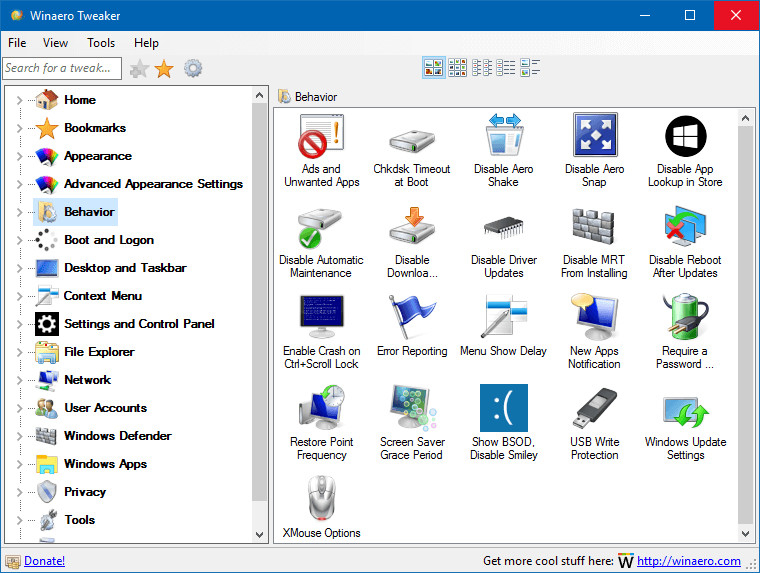Click the W winaero logo icon
760x573 pixels.
(x=626, y=561)
